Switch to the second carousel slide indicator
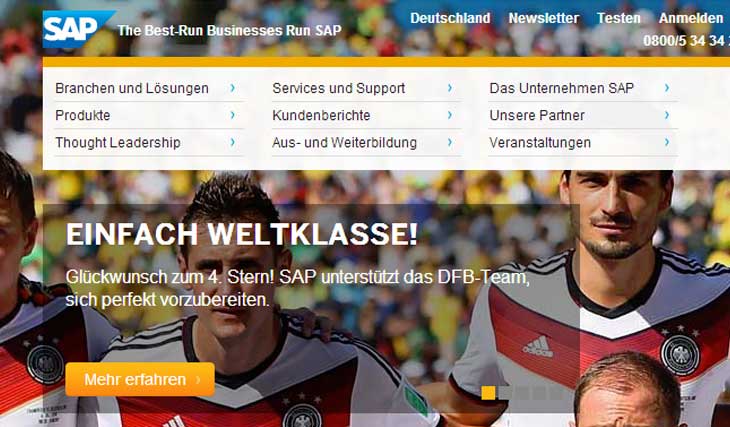 [x=505, y=393]
